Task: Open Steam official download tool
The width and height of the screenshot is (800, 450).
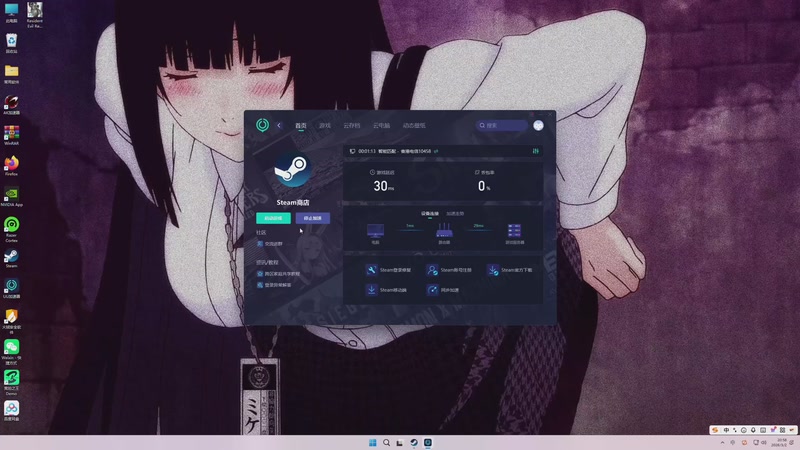Action: (x=510, y=270)
